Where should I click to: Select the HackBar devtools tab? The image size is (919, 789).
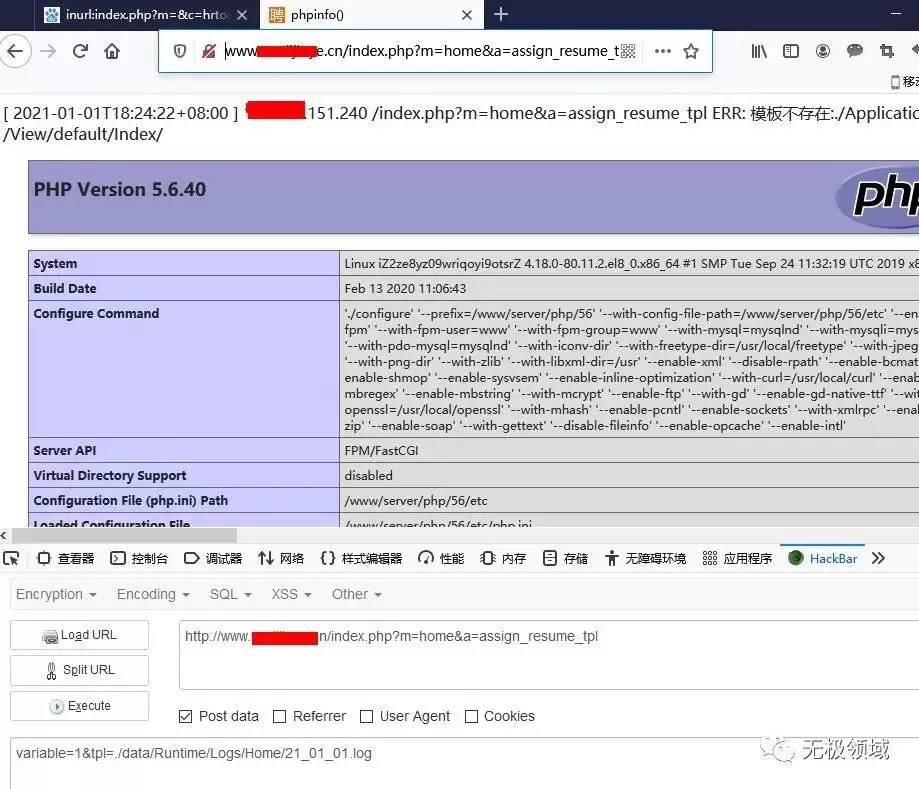(823, 559)
